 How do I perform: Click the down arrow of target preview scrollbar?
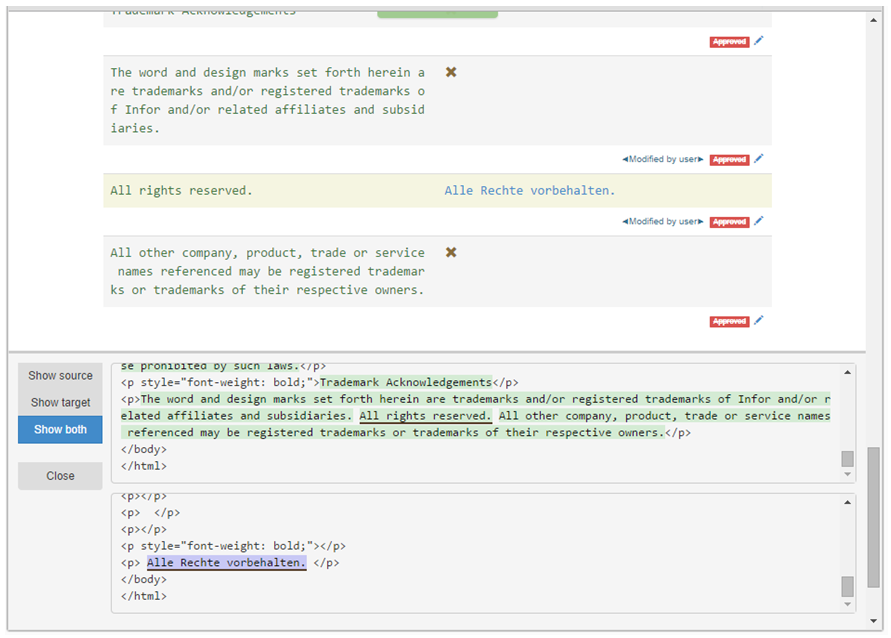848,604
